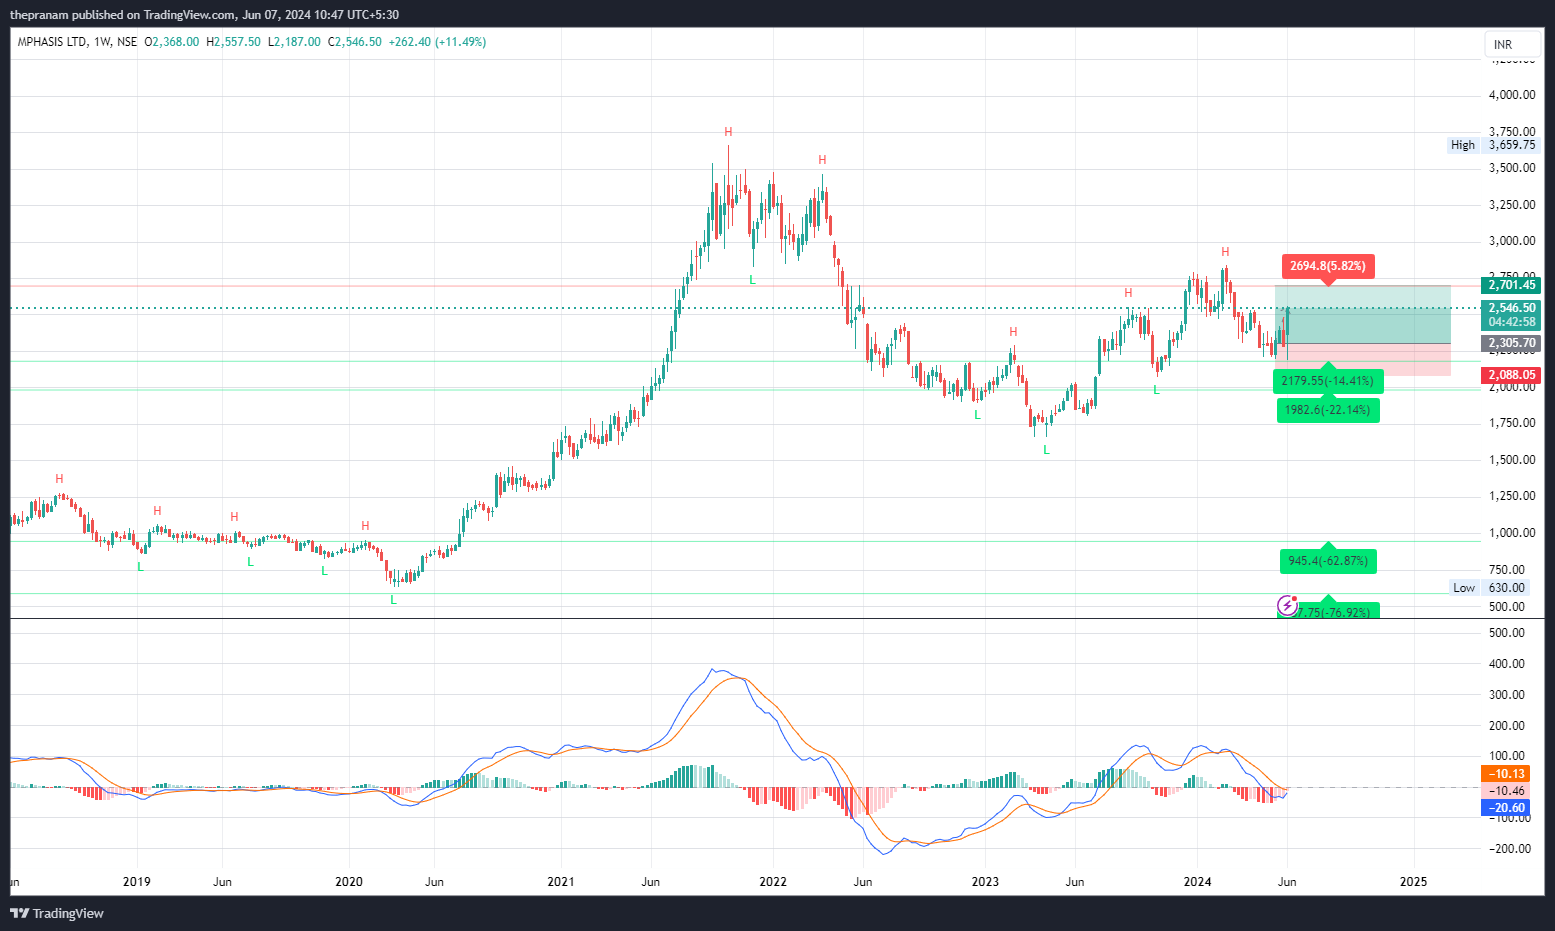The height and width of the screenshot is (931, 1555).
Task: Click the MPHASIS LTD, 1W, NSE symbol title
Action: pyautogui.click(x=77, y=42)
